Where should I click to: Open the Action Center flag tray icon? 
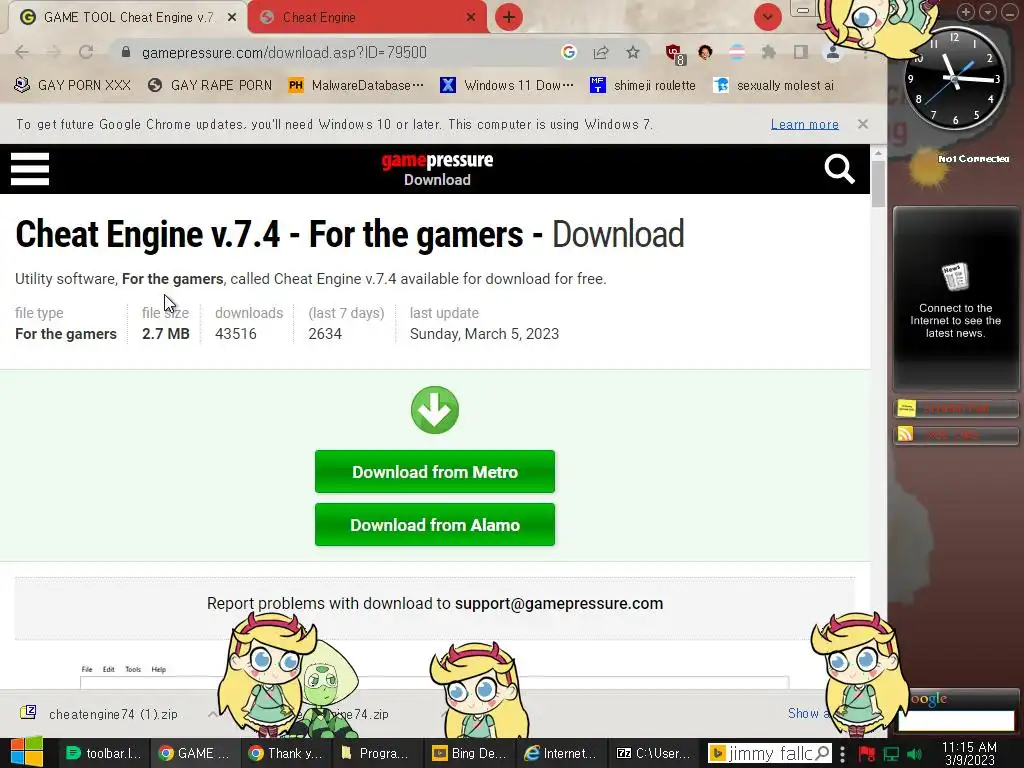[867, 754]
